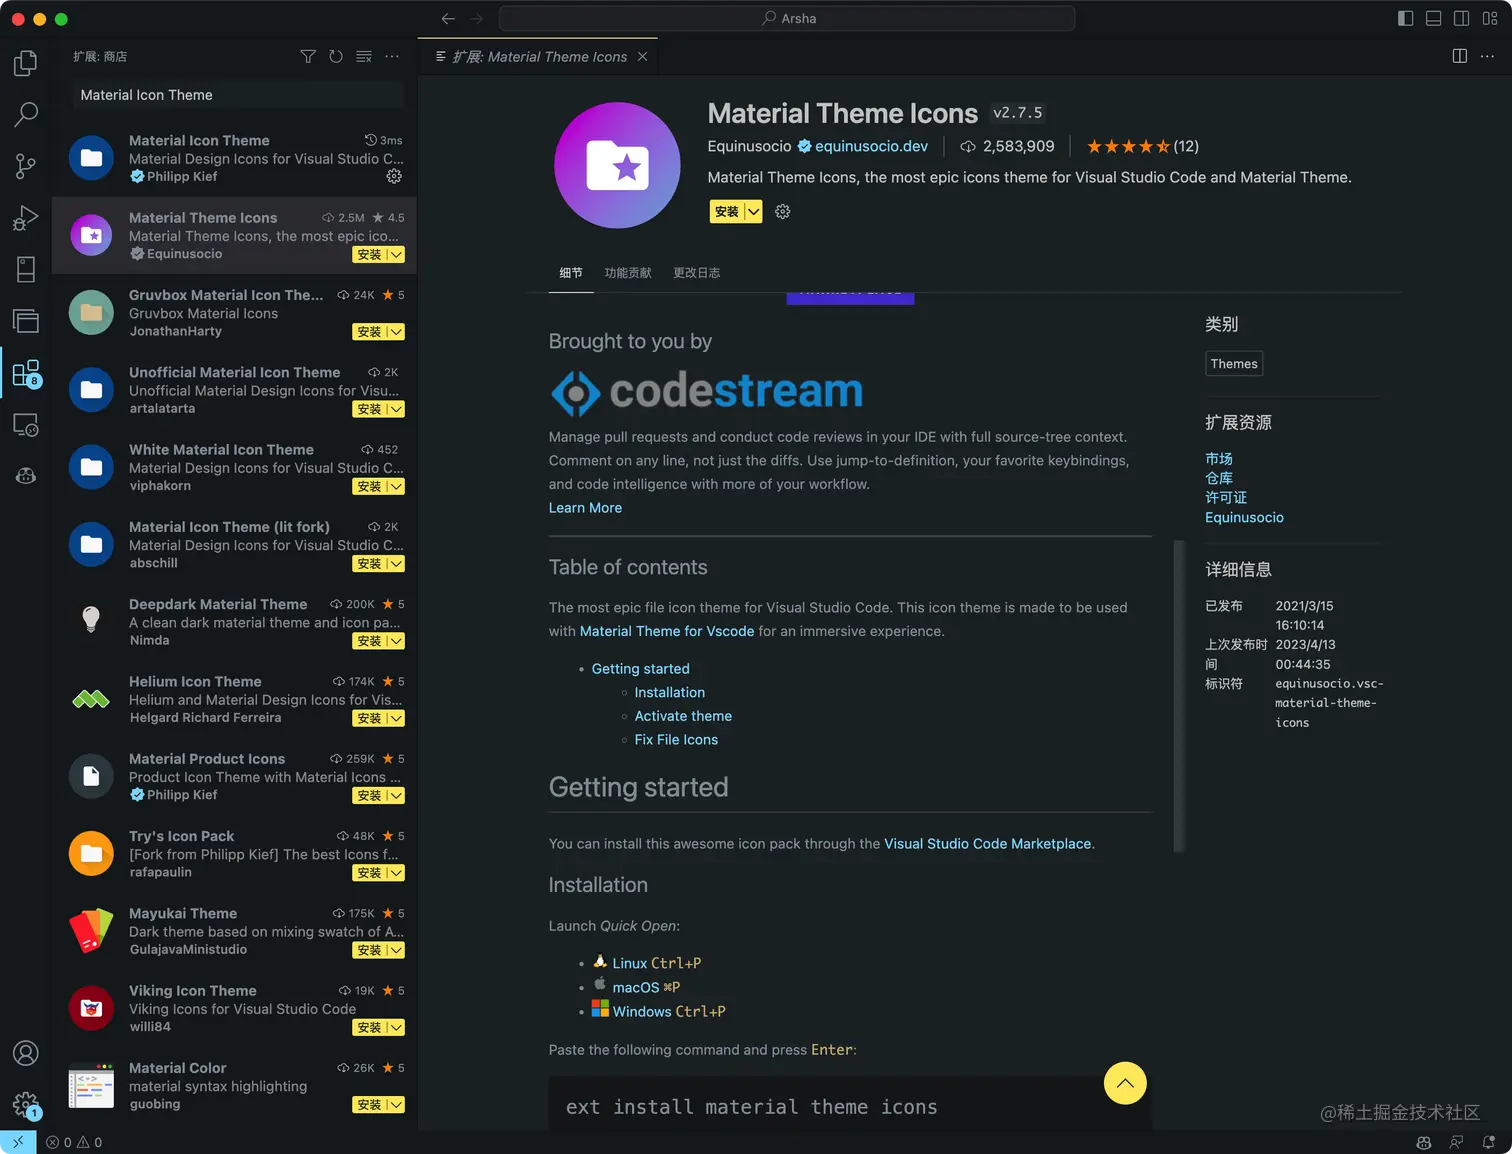The height and width of the screenshot is (1154, 1512).
Task: Open the Run and Debug view
Action: [26, 218]
